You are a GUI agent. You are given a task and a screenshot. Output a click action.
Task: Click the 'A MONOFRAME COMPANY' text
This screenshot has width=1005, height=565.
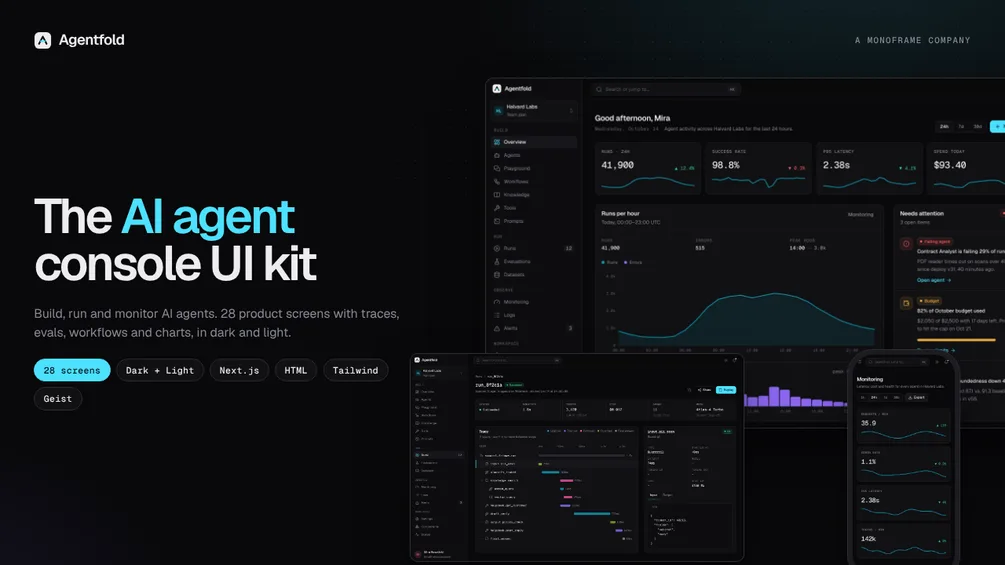click(x=912, y=40)
